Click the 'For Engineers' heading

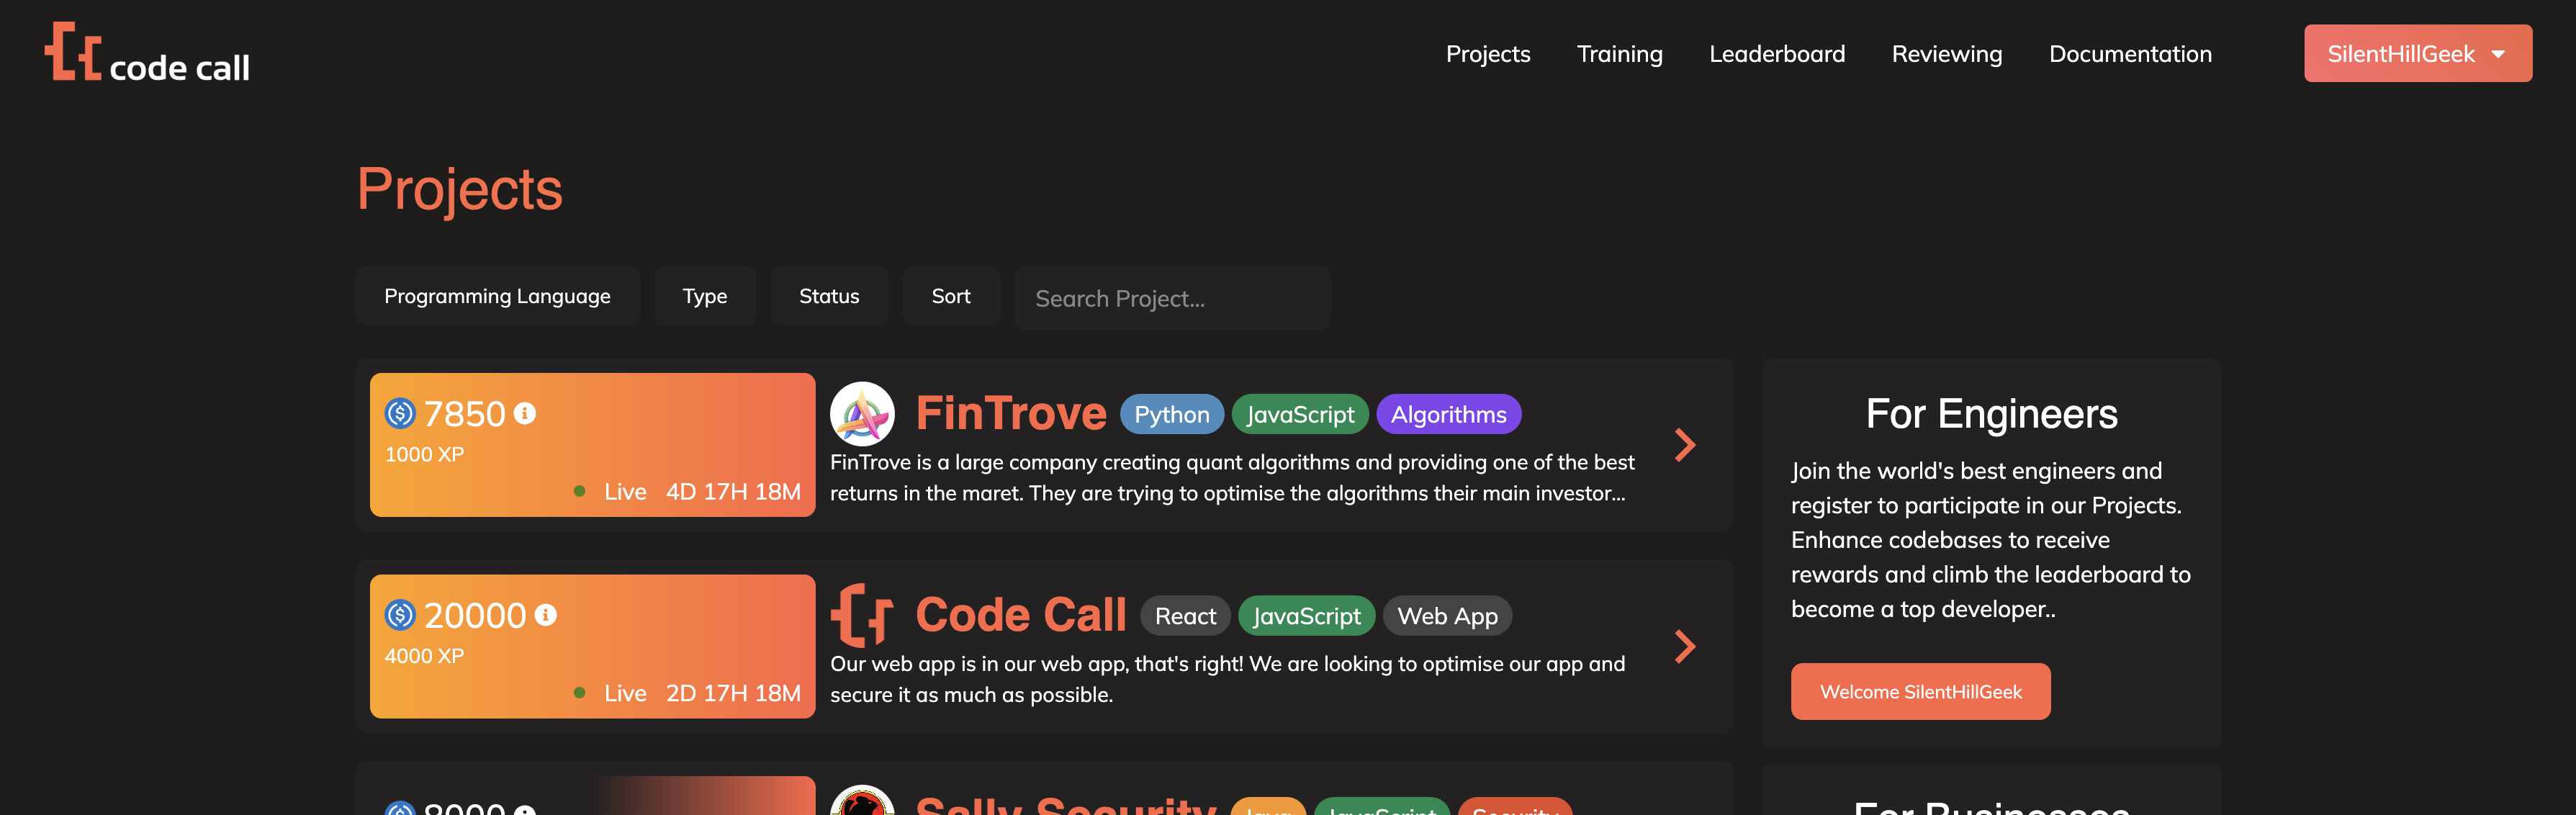coord(1991,413)
